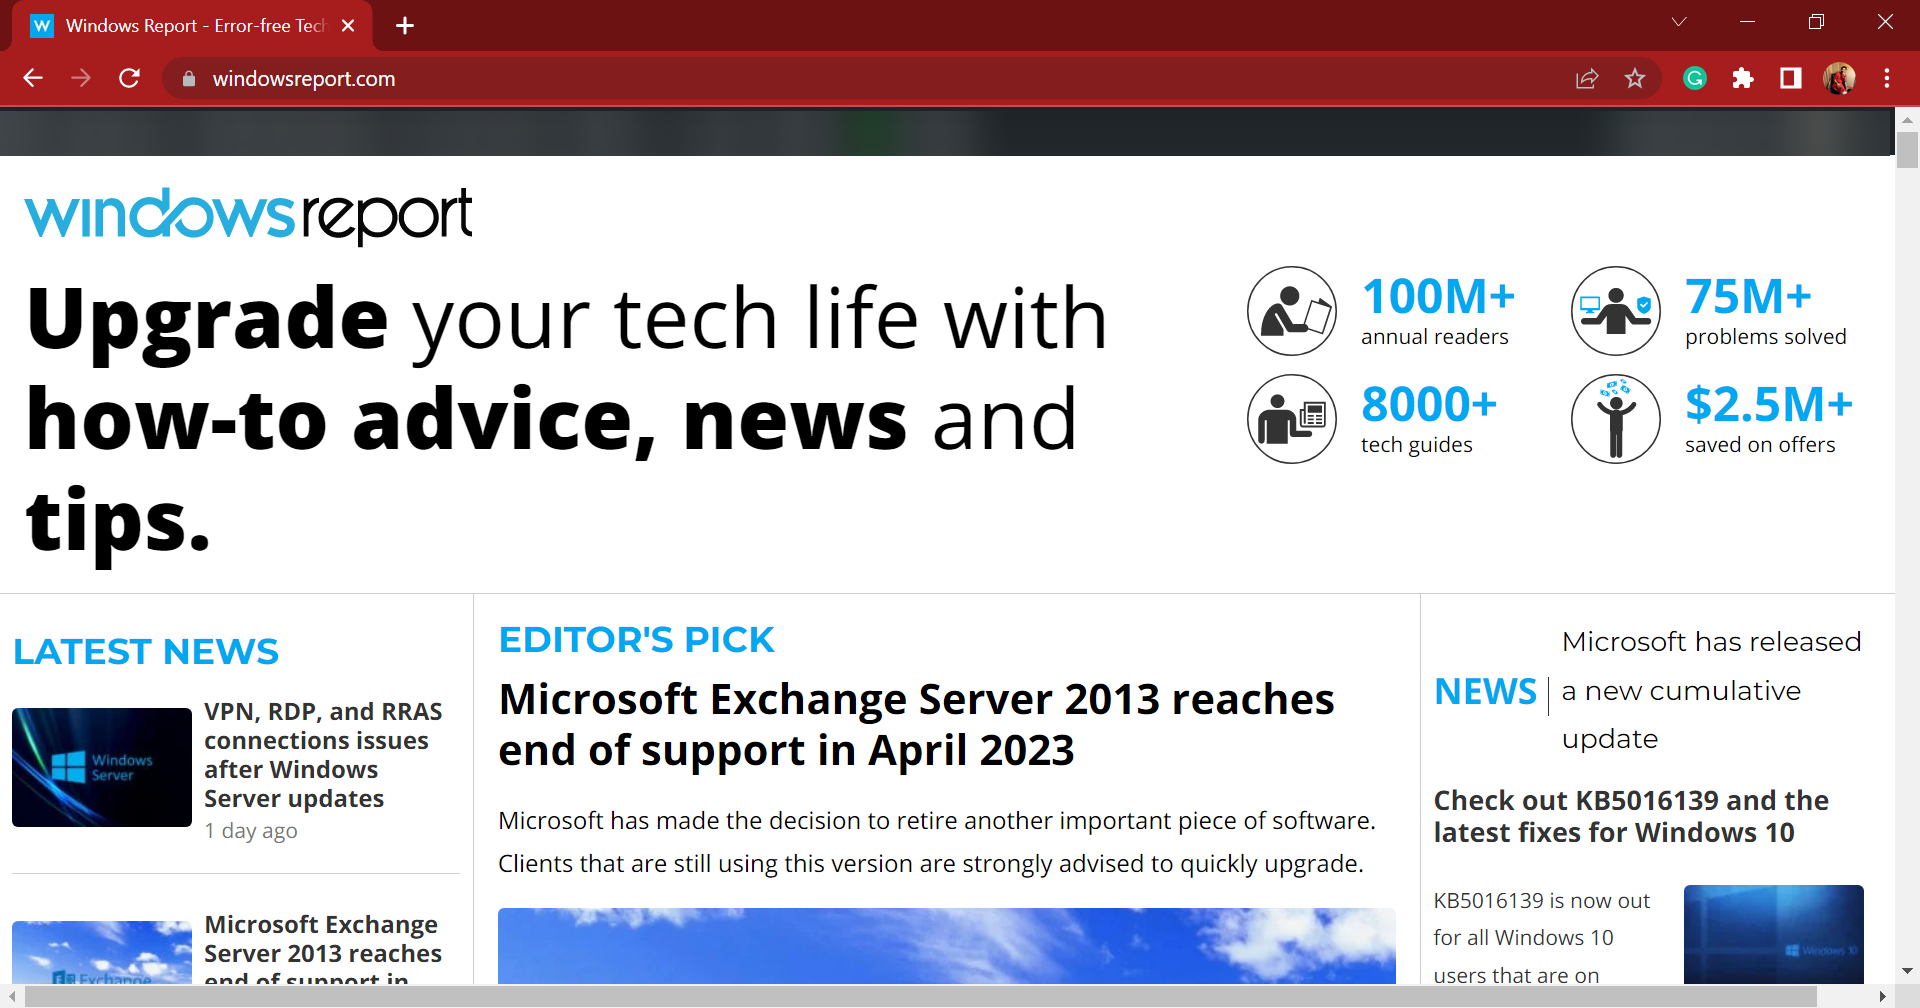Share this page via share icon
This screenshot has width=1920, height=1008.
tap(1587, 78)
